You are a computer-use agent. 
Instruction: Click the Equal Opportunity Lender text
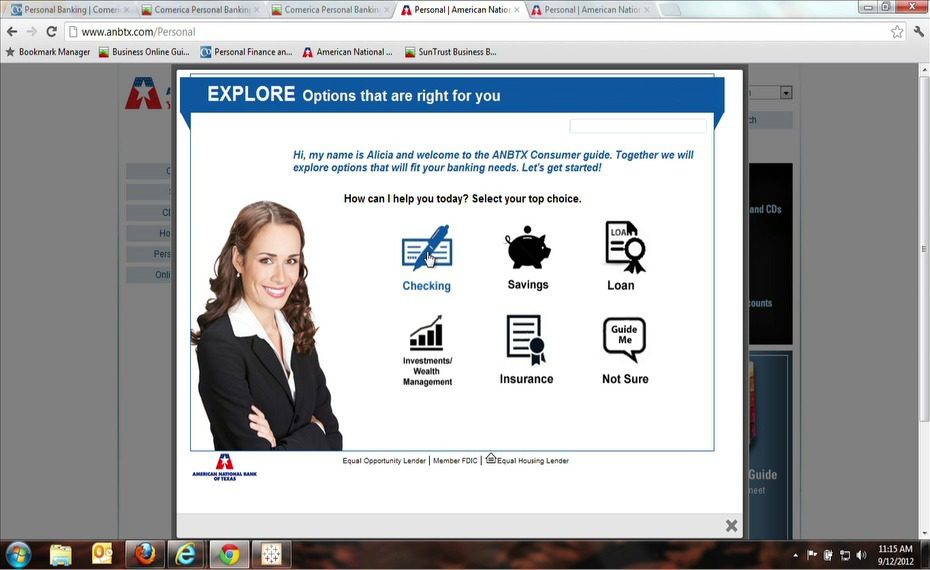tap(384, 461)
